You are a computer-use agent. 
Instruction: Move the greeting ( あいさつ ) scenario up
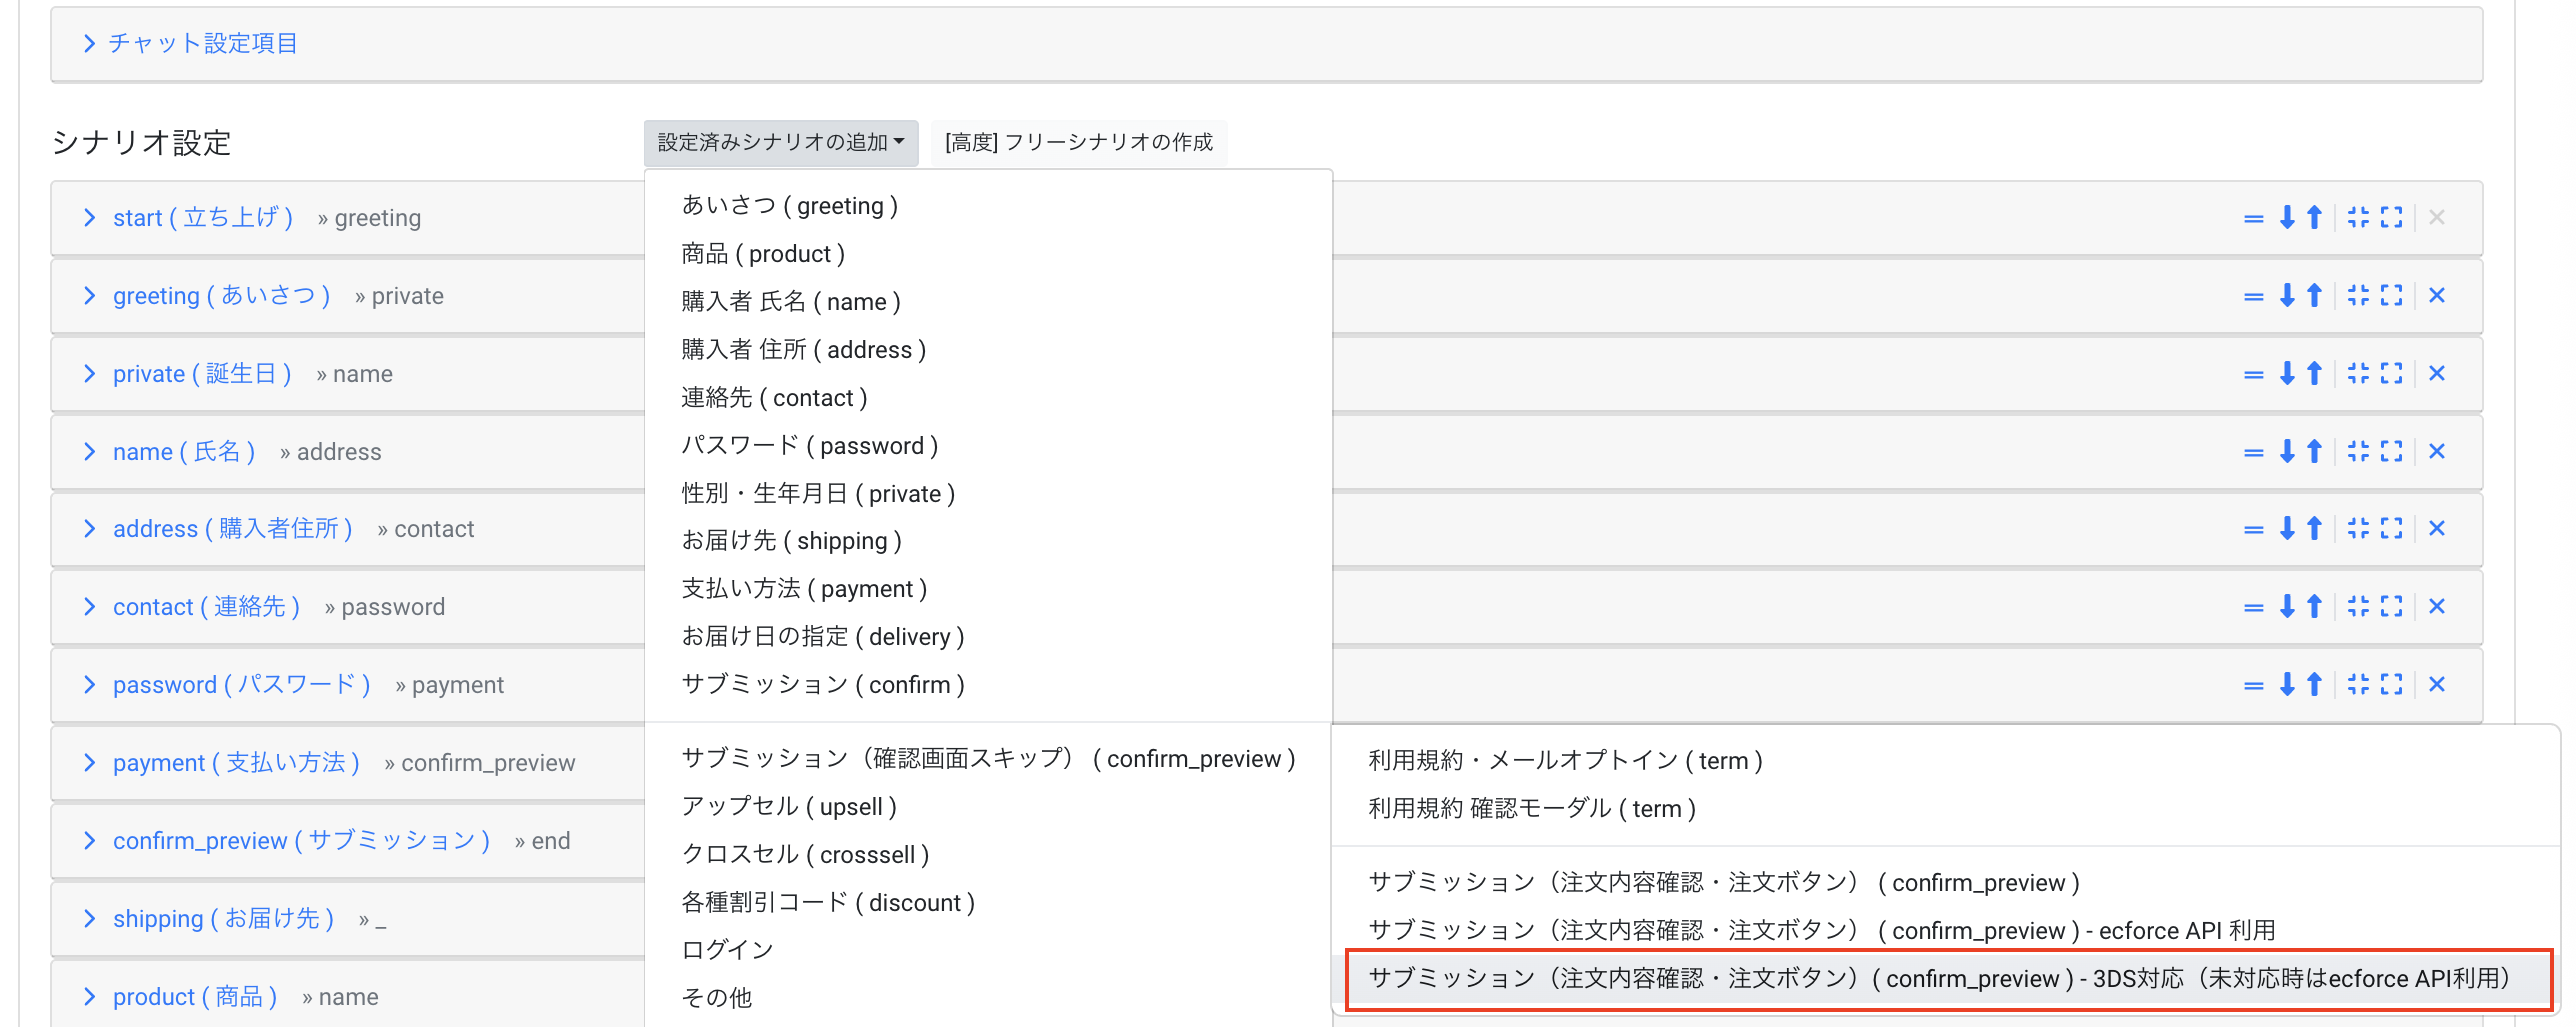pyautogui.click(x=2313, y=295)
